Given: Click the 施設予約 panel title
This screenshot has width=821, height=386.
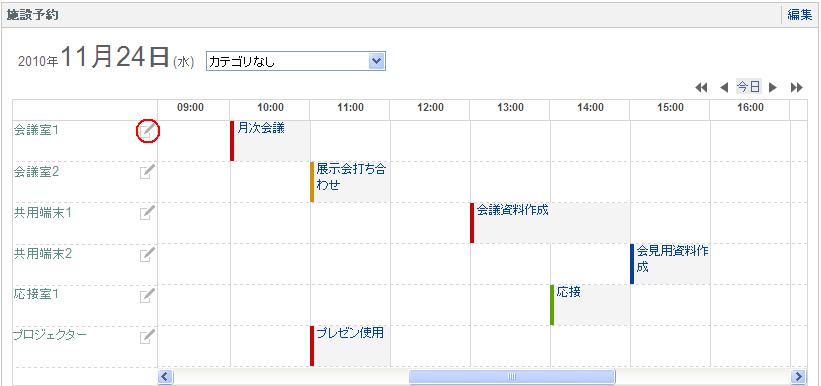Looking at the screenshot, I should tap(32, 15).
